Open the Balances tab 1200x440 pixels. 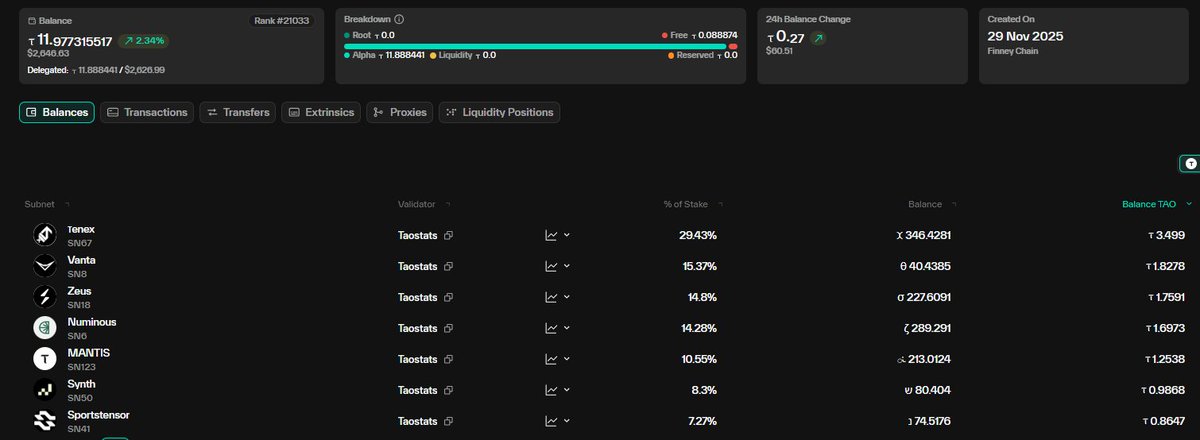click(x=56, y=112)
